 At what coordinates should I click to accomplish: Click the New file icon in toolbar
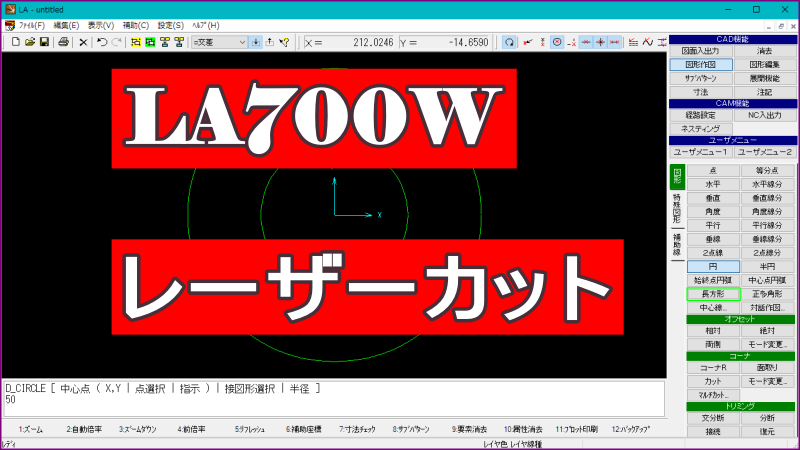tap(15, 42)
